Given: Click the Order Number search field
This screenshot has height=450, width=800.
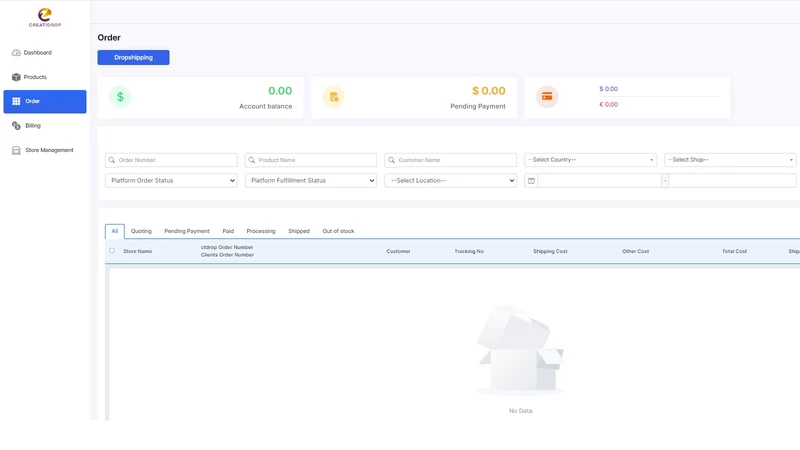Looking at the screenshot, I should click(x=171, y=160).
